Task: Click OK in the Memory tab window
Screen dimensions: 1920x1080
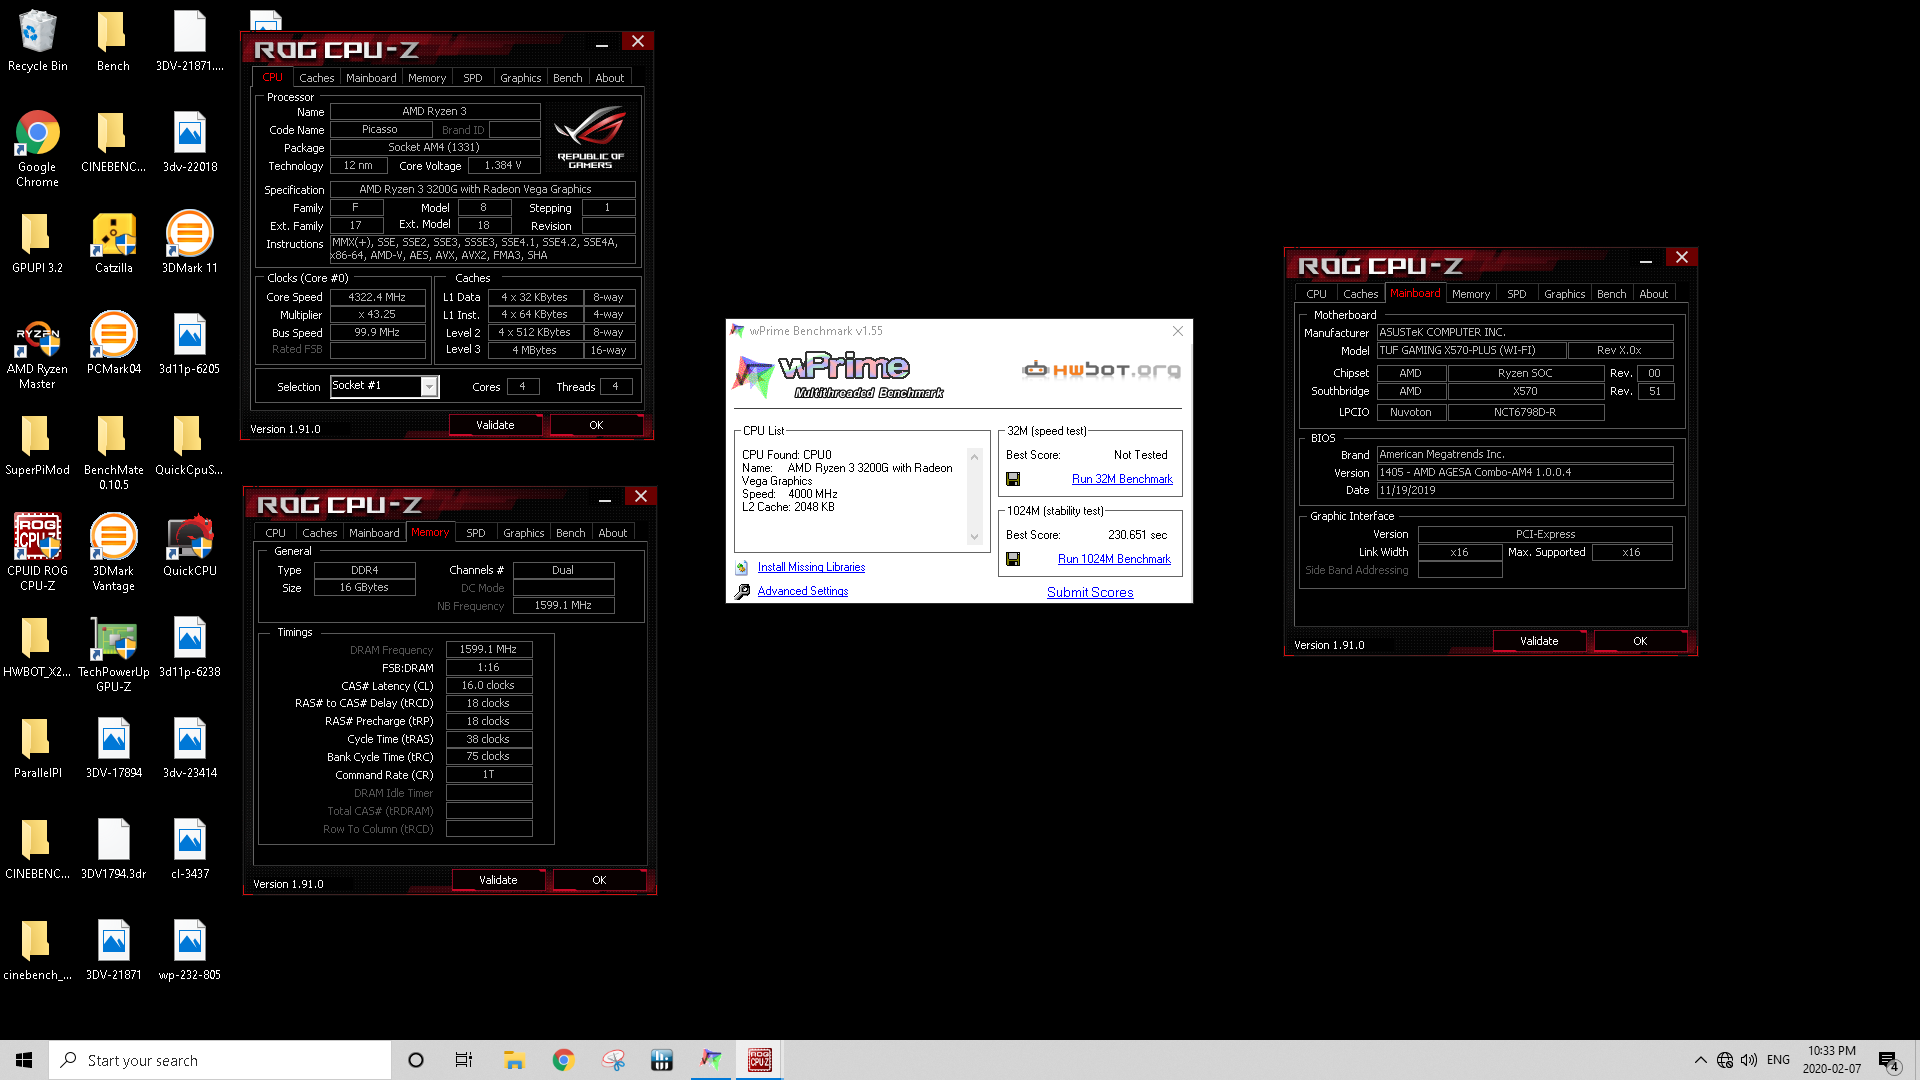Action: click(599, 880)
